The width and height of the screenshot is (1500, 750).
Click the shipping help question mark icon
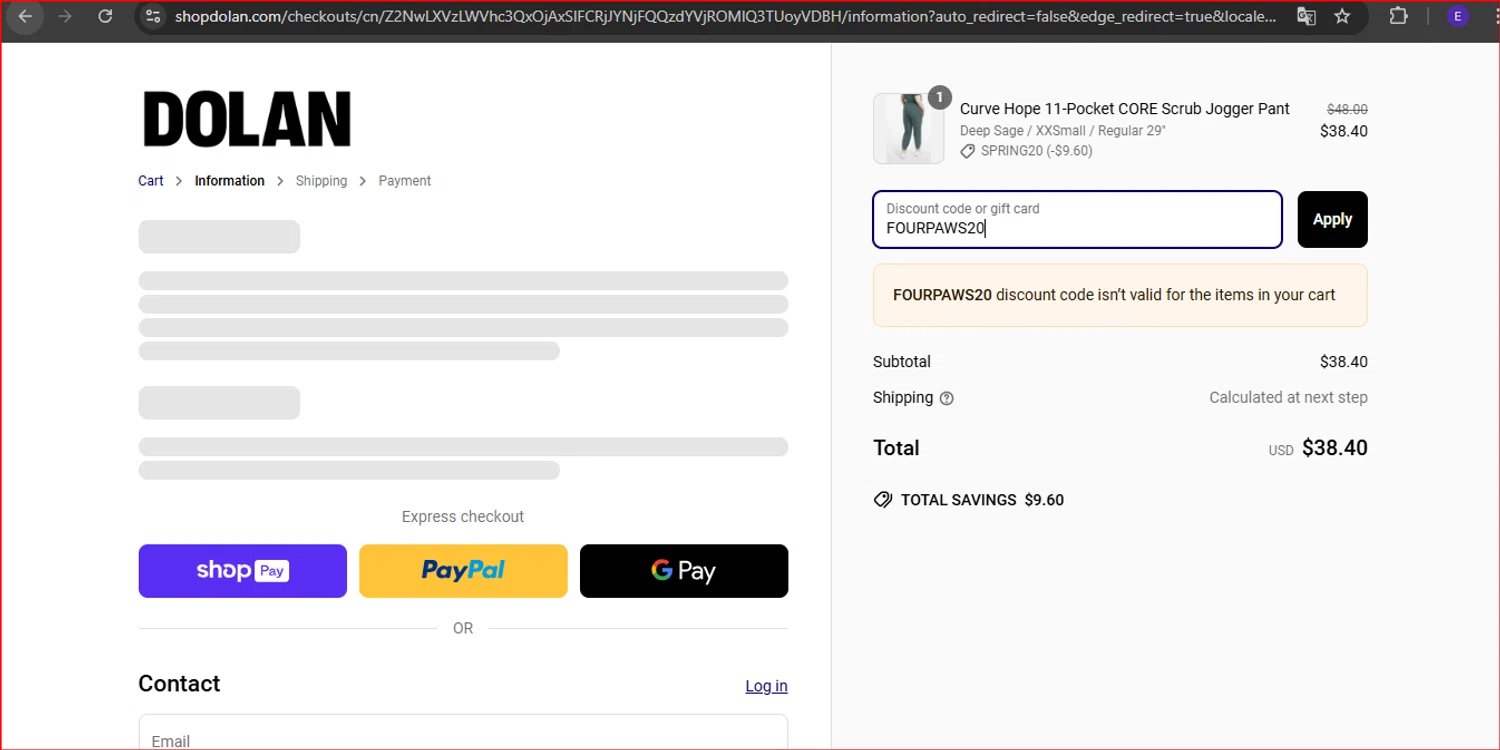click(x=946, y=398)
